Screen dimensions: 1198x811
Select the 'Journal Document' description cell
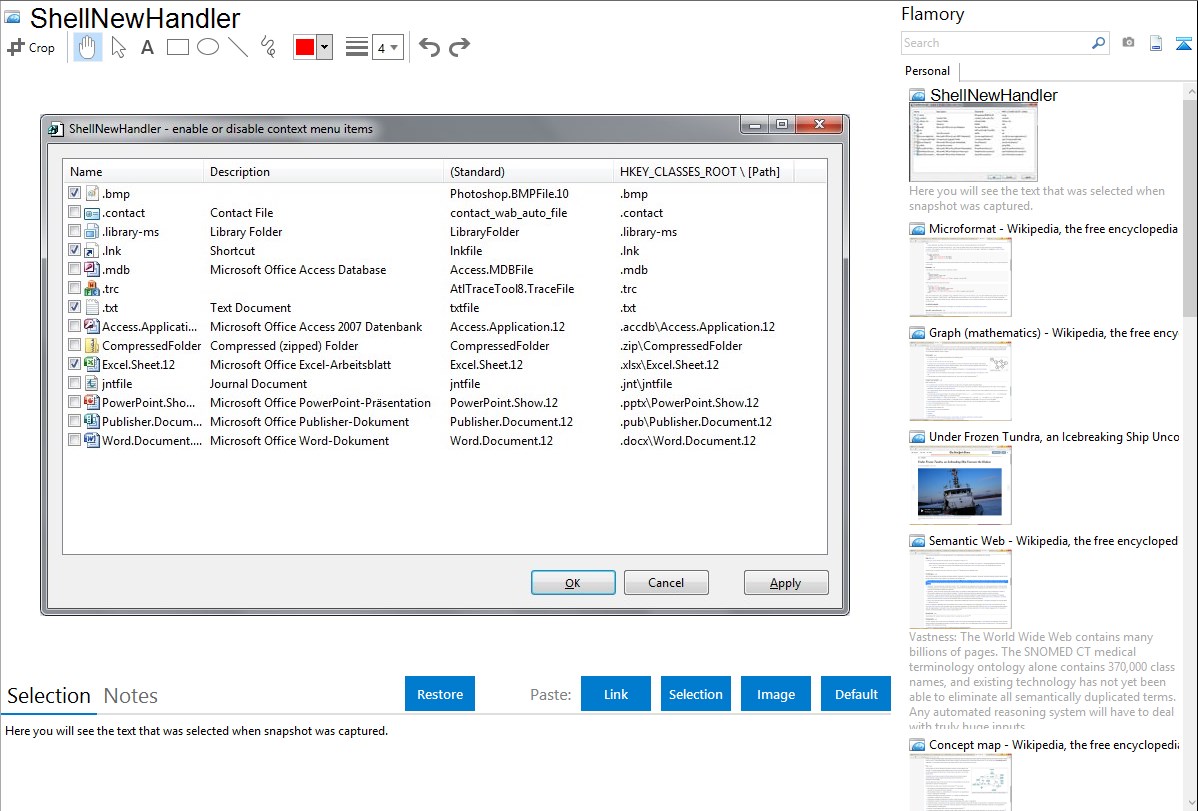258,384
